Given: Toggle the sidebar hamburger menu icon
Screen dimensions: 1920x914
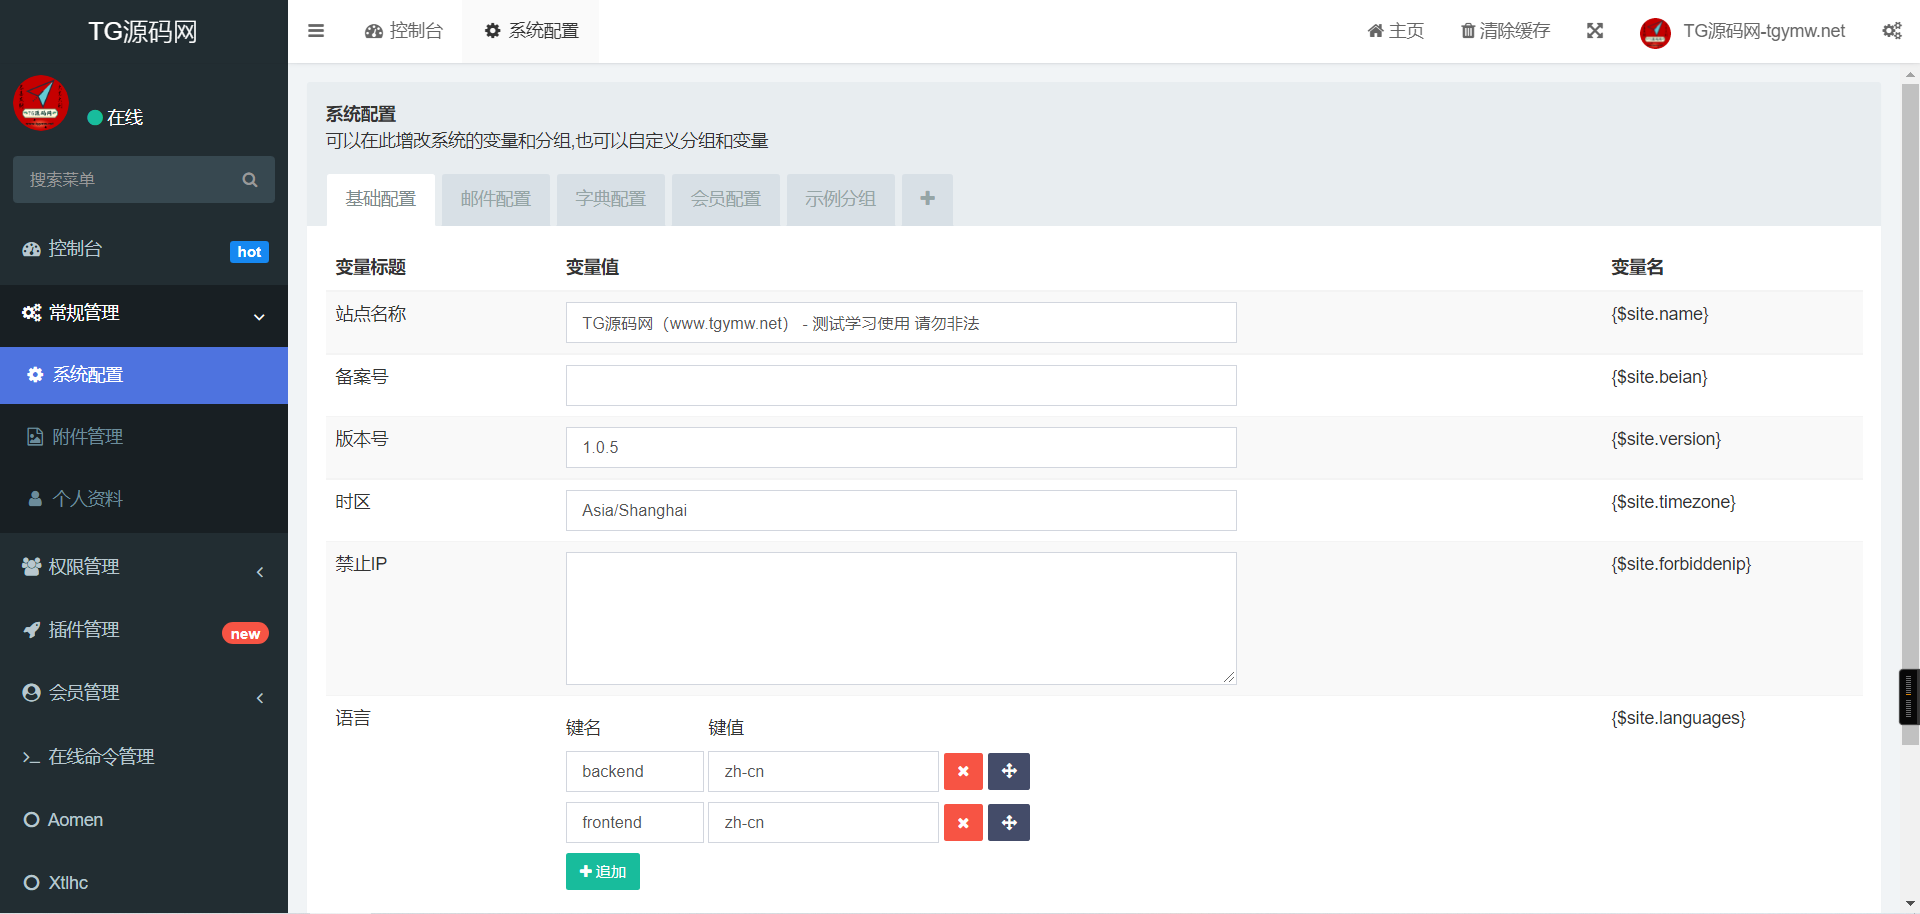Looking at the screenshot, I should [x=316, y=31].
